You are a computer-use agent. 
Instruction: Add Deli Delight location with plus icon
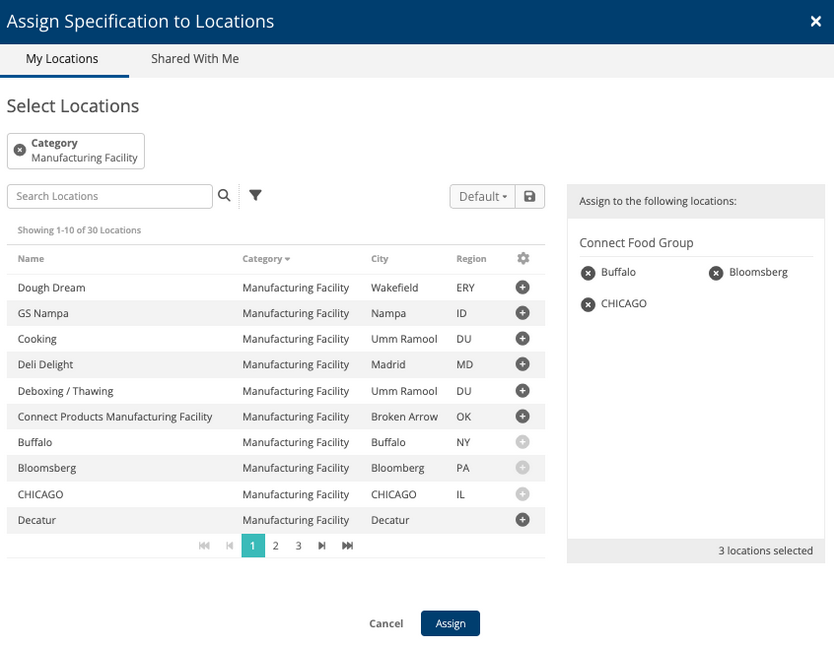pos(522,365)
